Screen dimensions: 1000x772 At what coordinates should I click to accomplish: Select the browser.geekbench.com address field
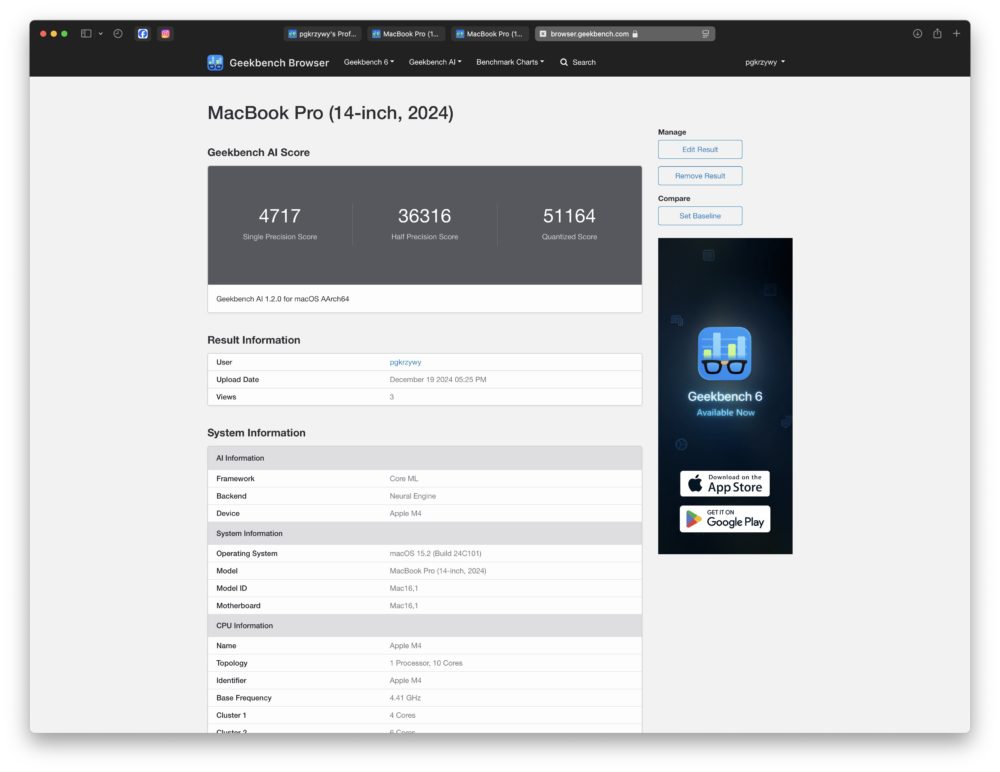point(625,34)
